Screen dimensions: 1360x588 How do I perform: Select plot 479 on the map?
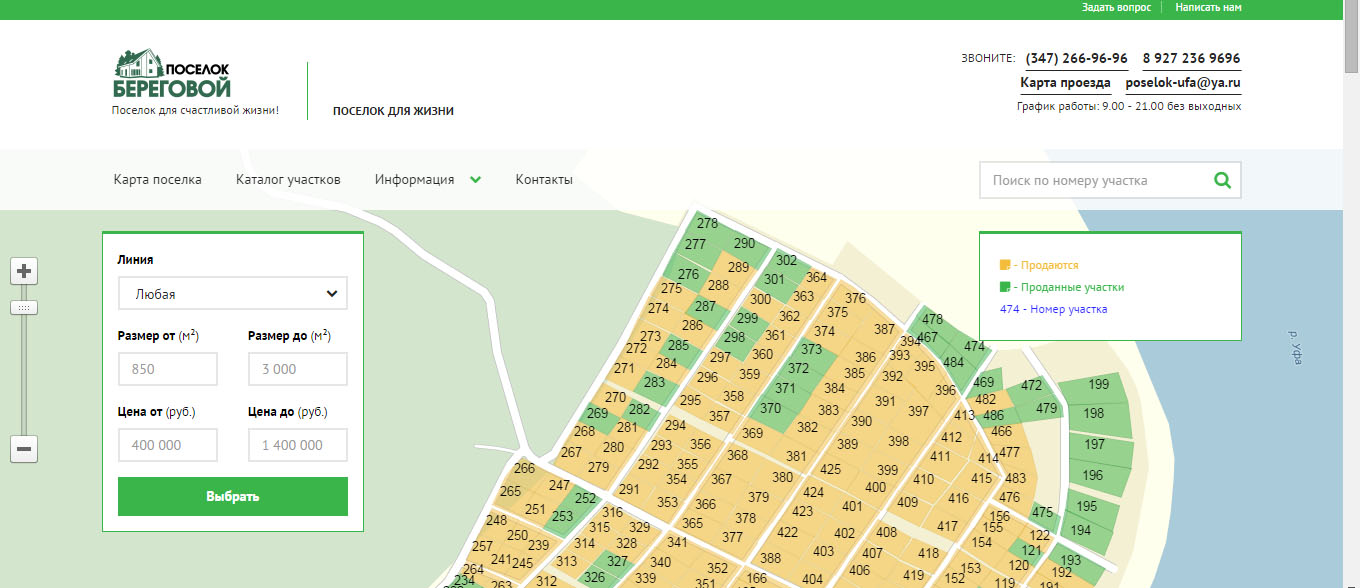tap(1046, 409)
